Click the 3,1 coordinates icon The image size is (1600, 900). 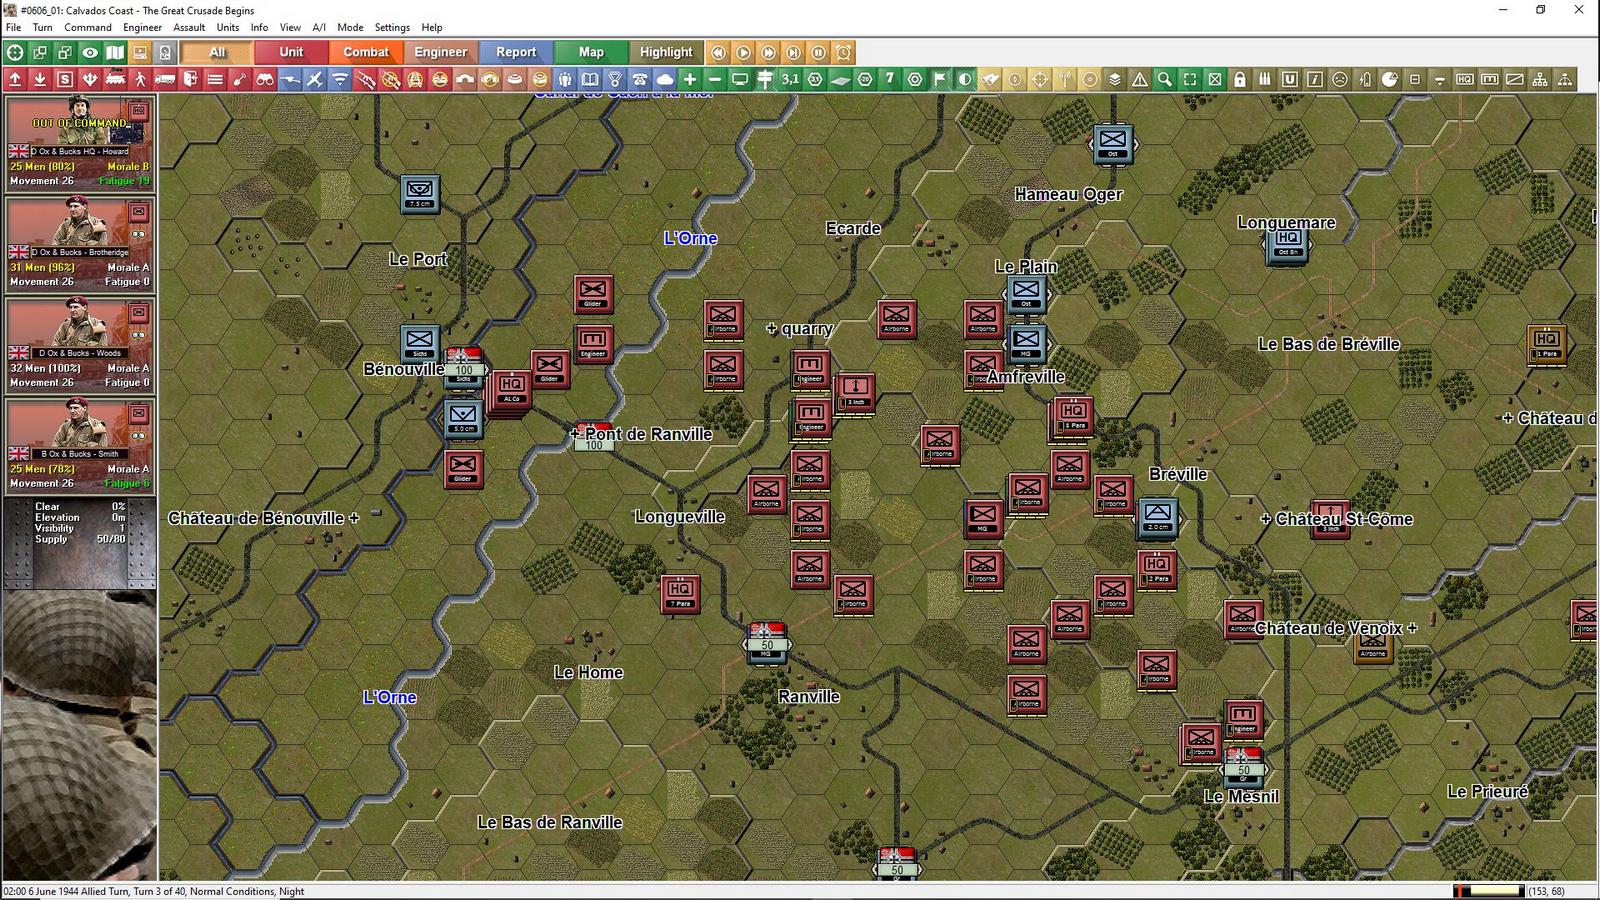coord(790,79)
